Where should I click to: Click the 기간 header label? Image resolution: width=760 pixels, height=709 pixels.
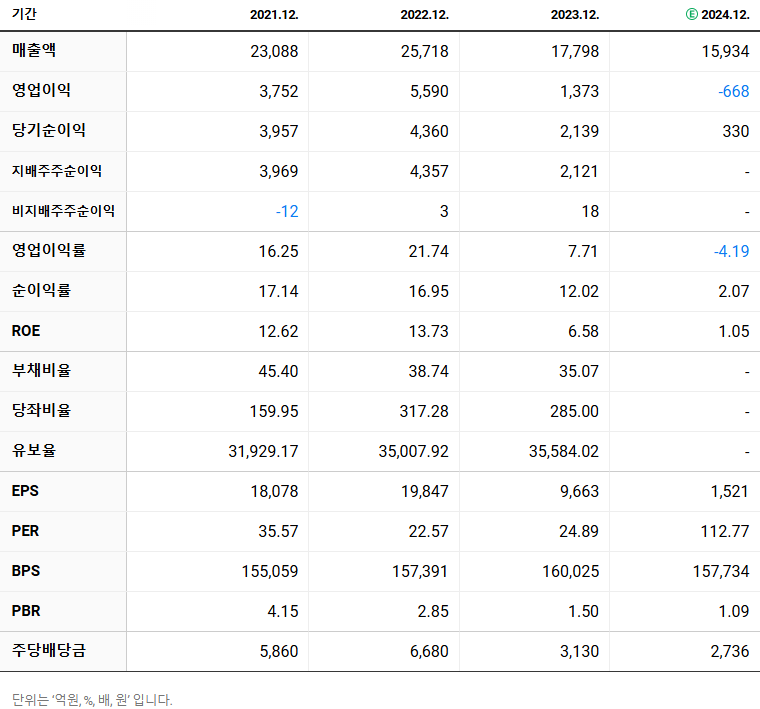pos(24,14)
